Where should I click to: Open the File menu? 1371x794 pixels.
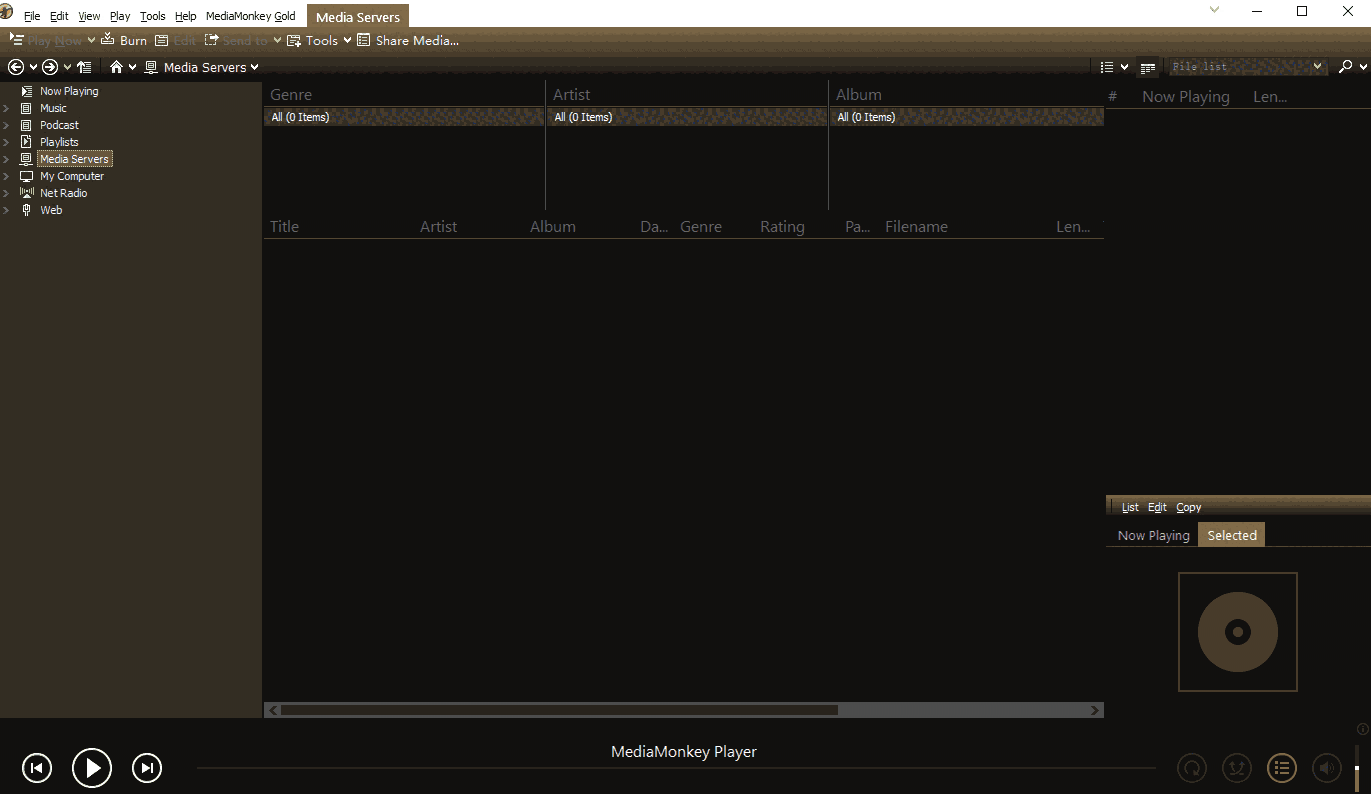[x=32, y=16]
